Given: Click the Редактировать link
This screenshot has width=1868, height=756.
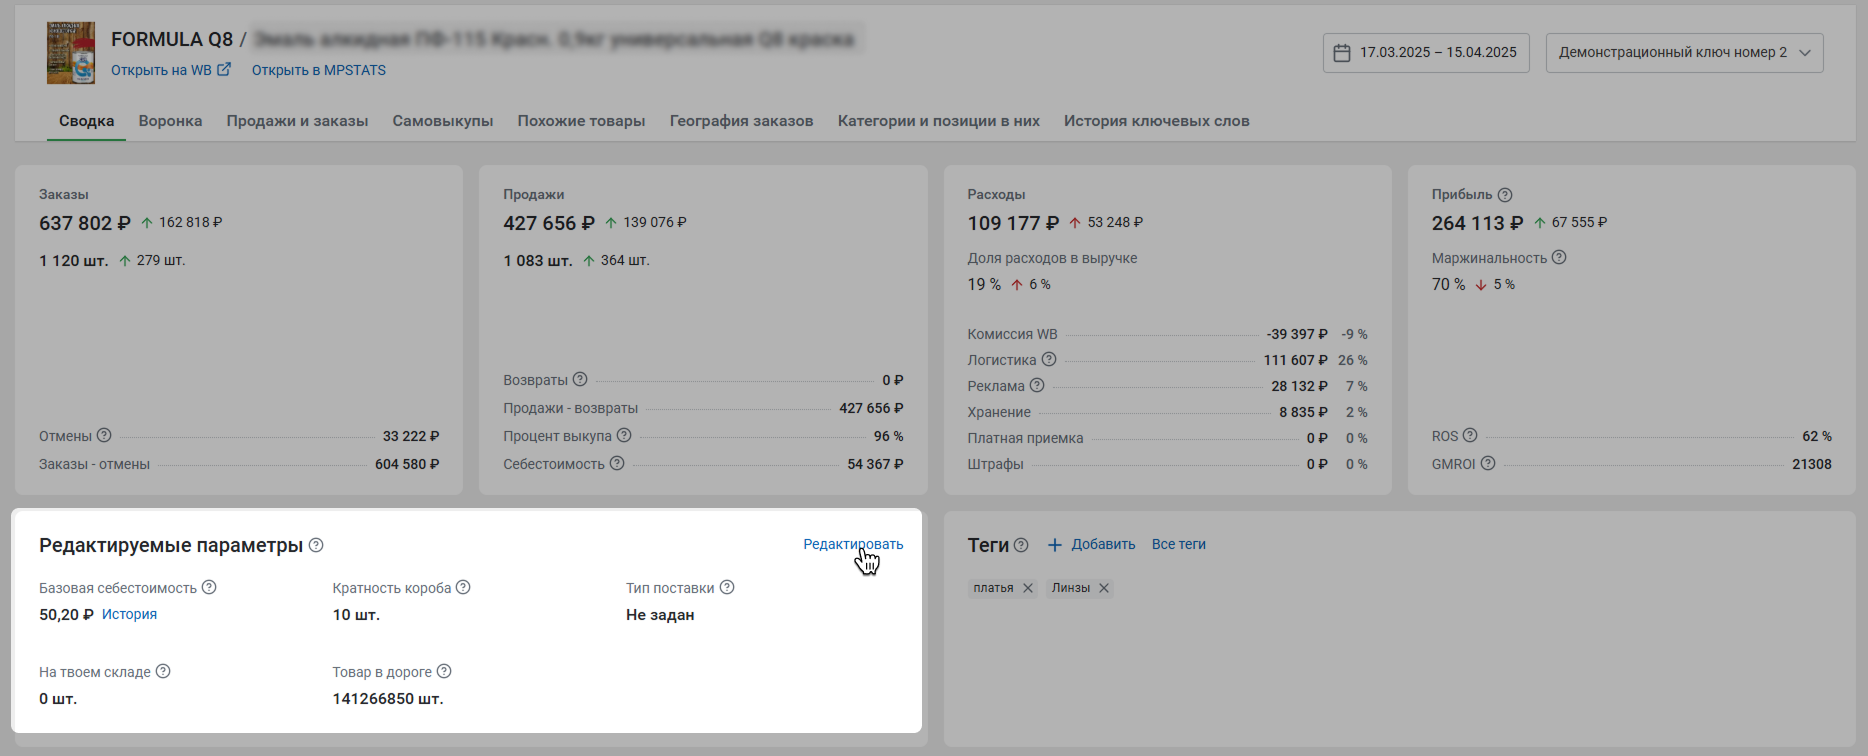Looking at the screenshot, I should [x=853, y=544].
